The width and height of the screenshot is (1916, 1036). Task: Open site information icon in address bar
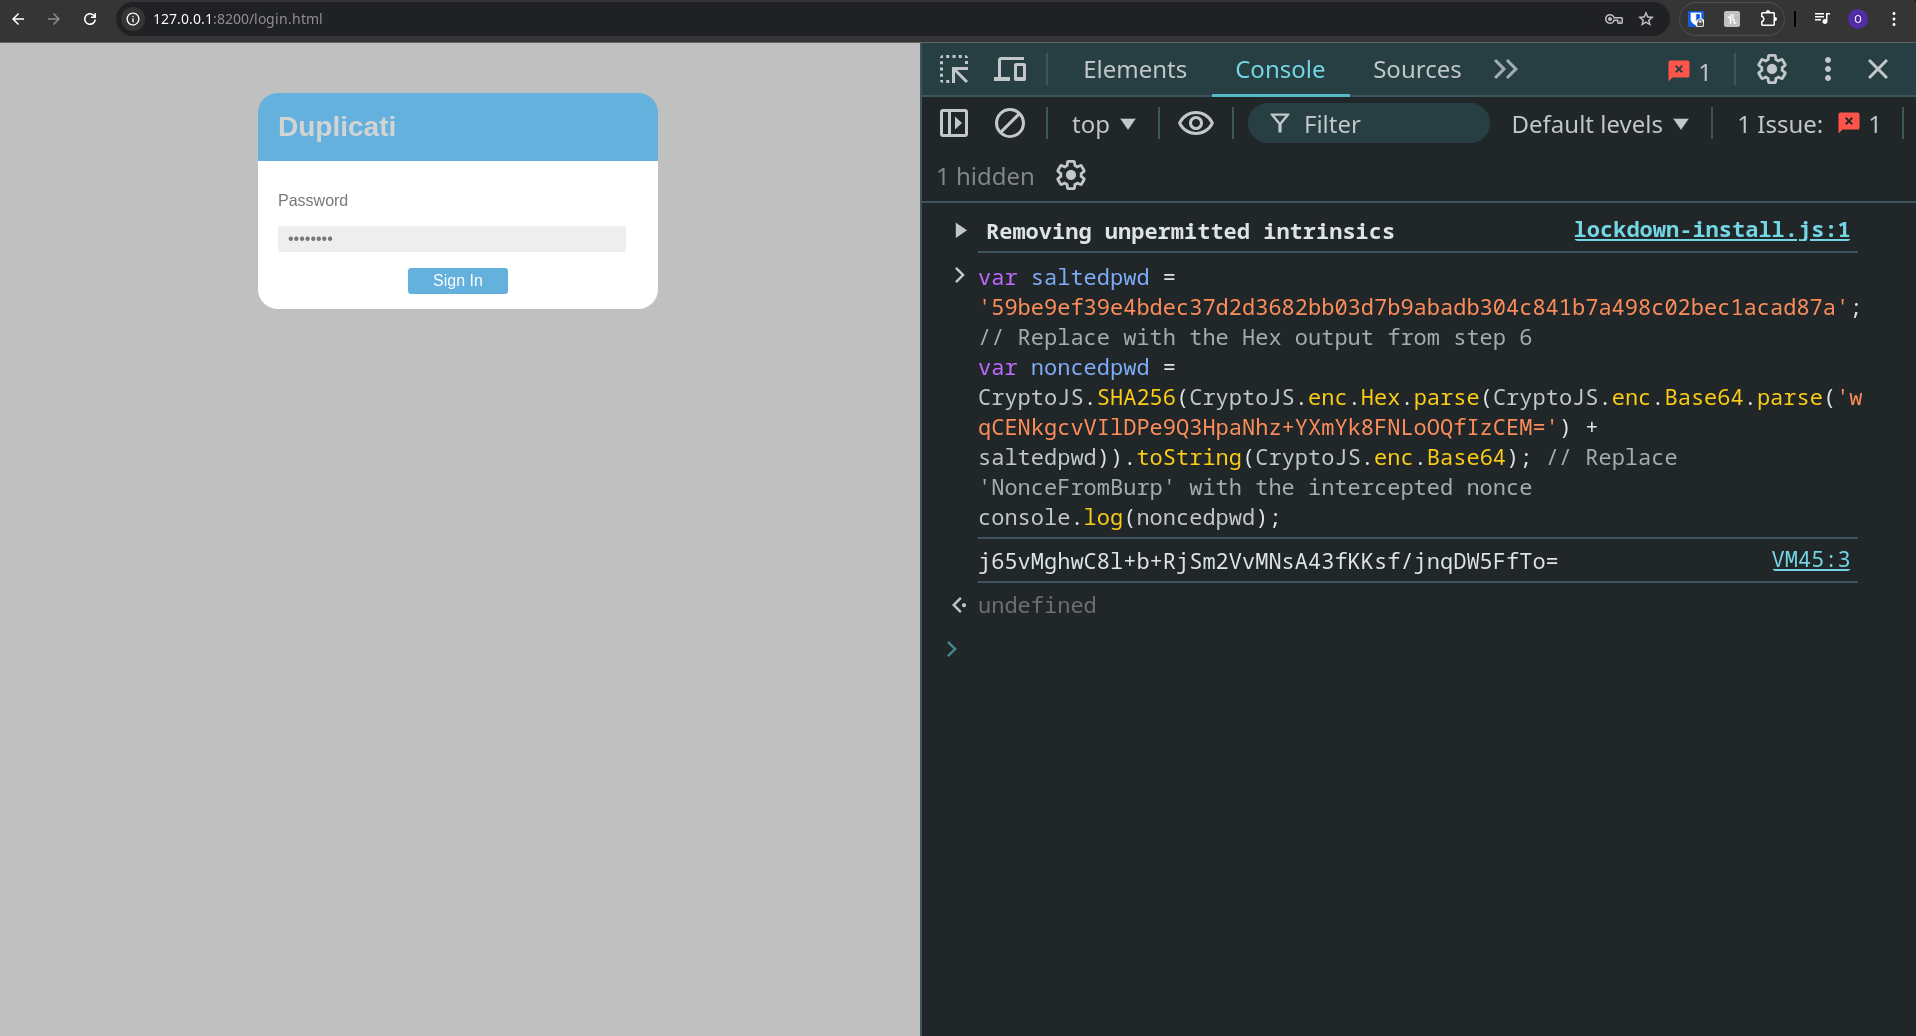pyautogui.click(x=133, y=19)
